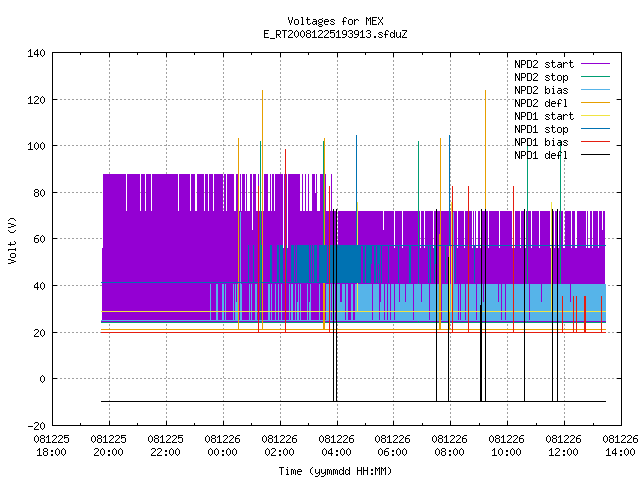Image resolution: width=640 pixels, height=480 pixels.
Task: Click the orange NPD2 defl legend line sample
Action: tap(595, 102)
